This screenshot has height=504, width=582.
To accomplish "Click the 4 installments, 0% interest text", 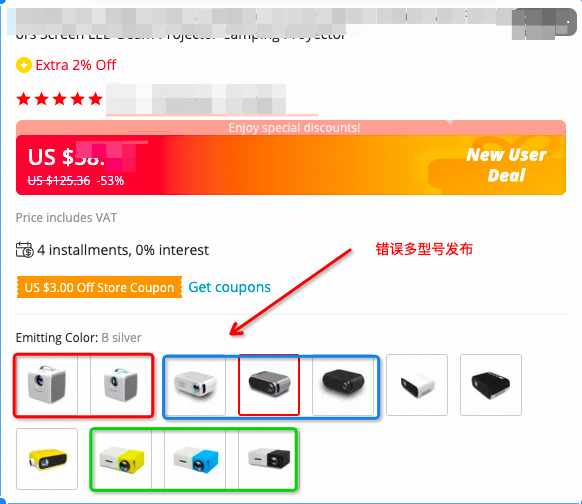I will pos(123,250).
